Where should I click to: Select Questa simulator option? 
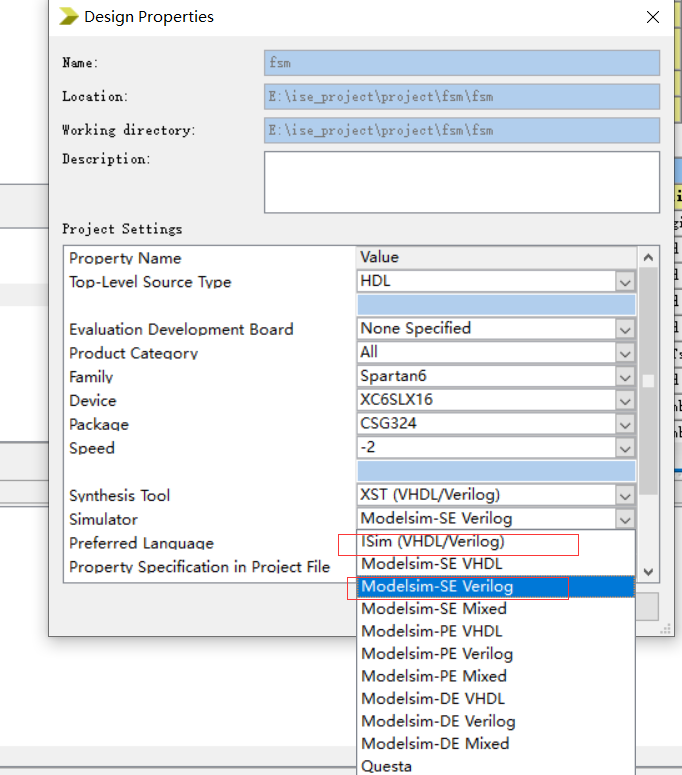point(496,766)
